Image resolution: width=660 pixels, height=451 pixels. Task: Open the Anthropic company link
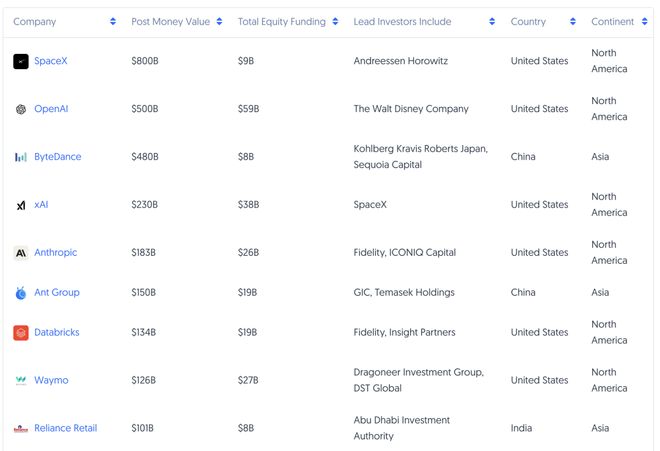(55, 253)
